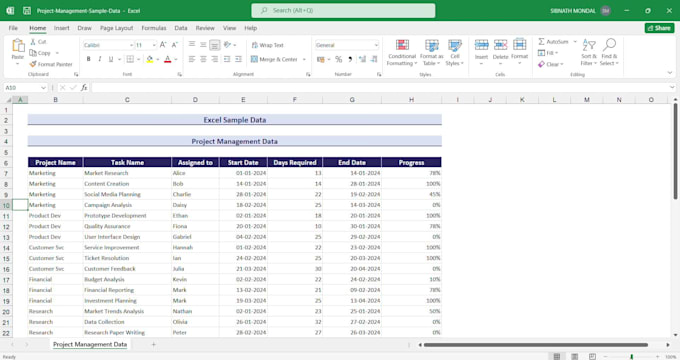
Task: Click the horizontal scrollbar
Action: (x=536, y=345)
